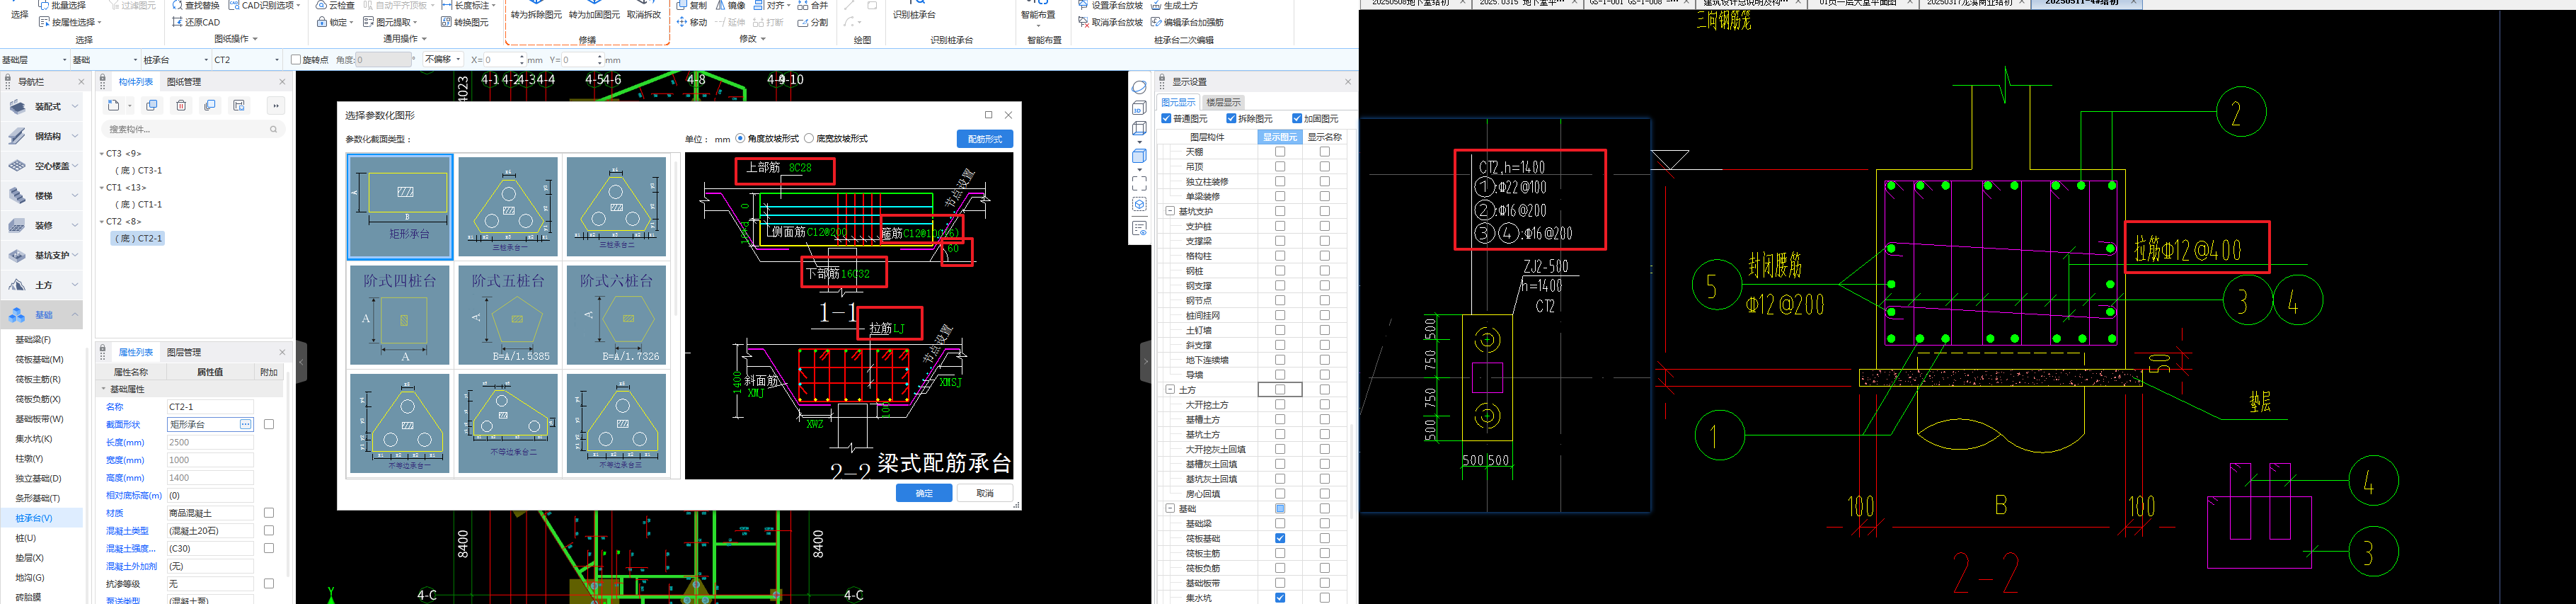Click 还原CAD restore icon
The image size is (2576, 604).
[x=178, y=22]
